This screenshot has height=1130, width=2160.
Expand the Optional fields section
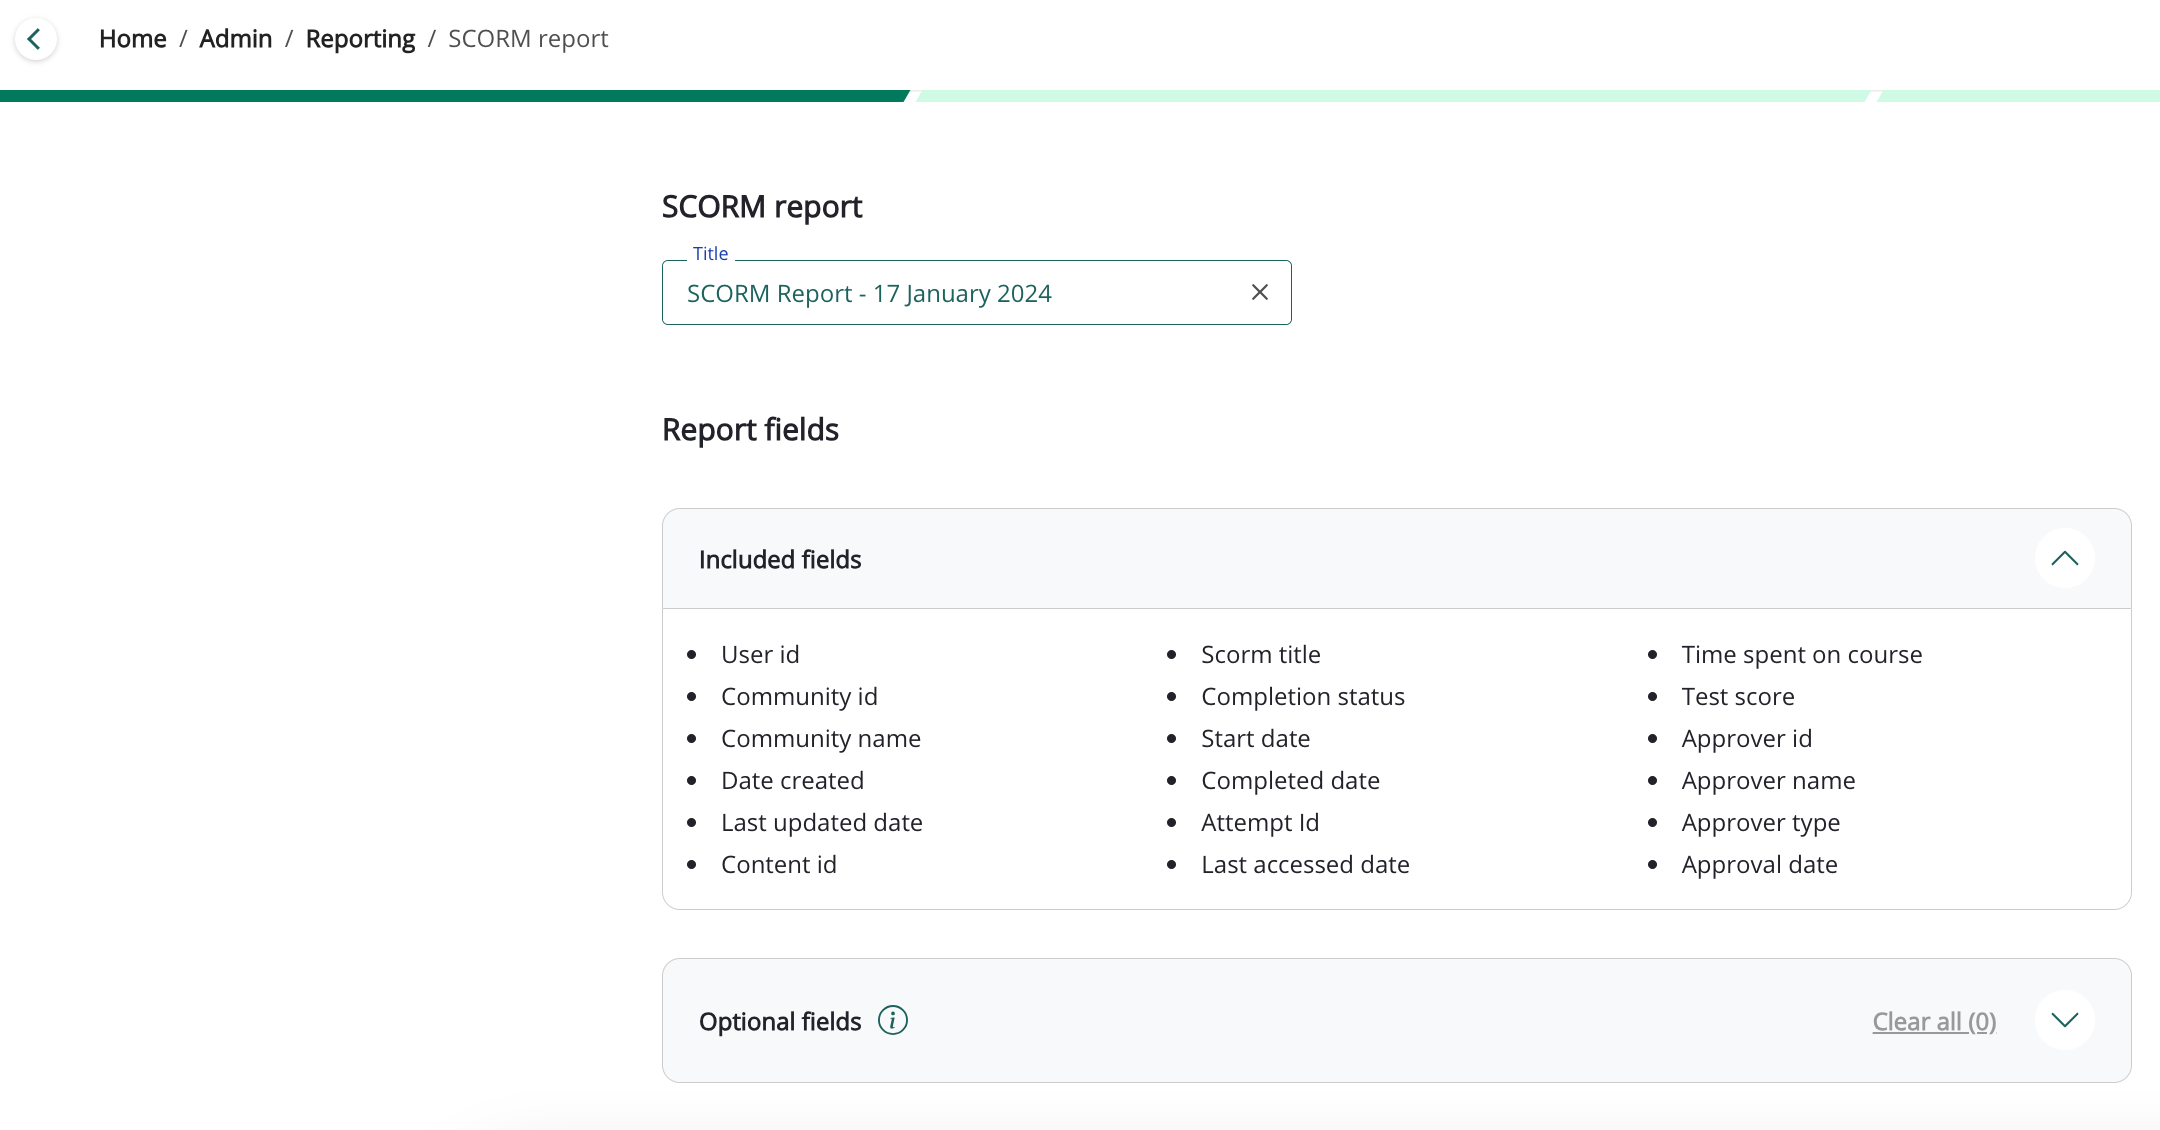[2064, 1020]
